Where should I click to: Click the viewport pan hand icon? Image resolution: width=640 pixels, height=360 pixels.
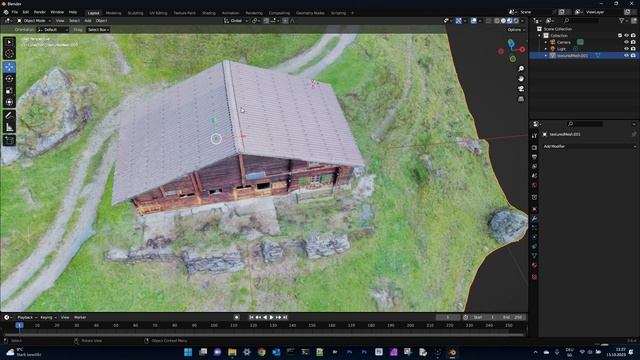coord(521,79)
